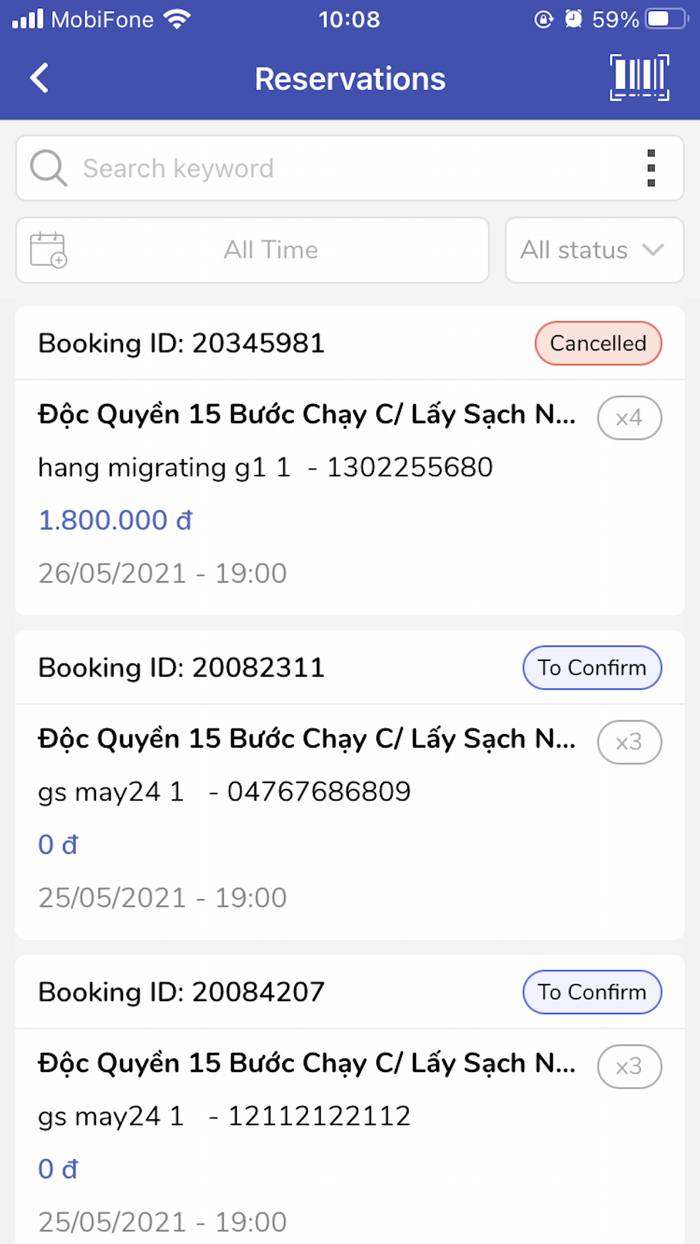
Task: Select the Reservations header title
Action: [x=349, y=78]
